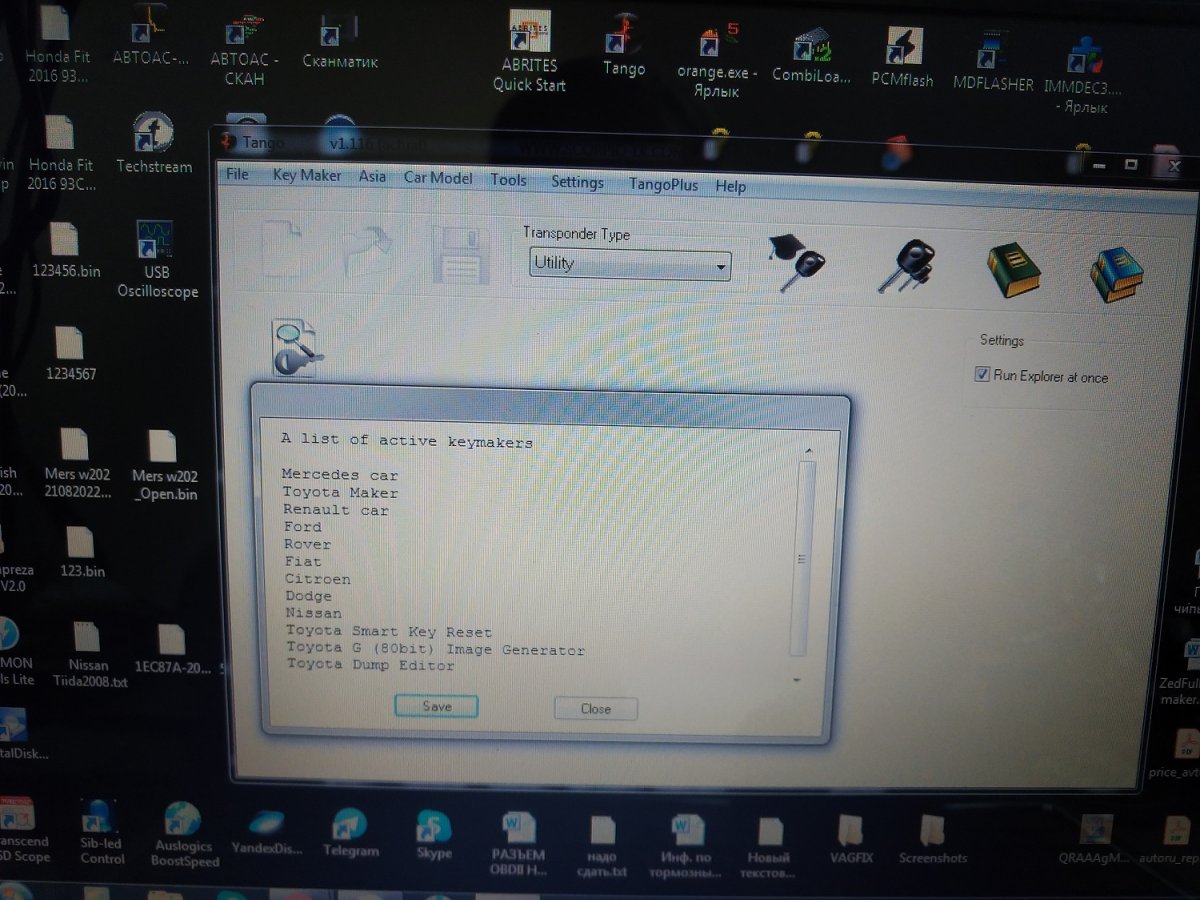Click the scrollbar down arrow in keymakers list
Screen dimensions: 1200x900
click(797, 680)
